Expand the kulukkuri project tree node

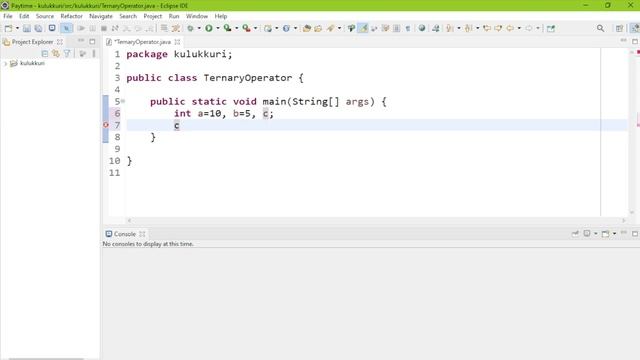pyautogui.click(x=6, y=63)
